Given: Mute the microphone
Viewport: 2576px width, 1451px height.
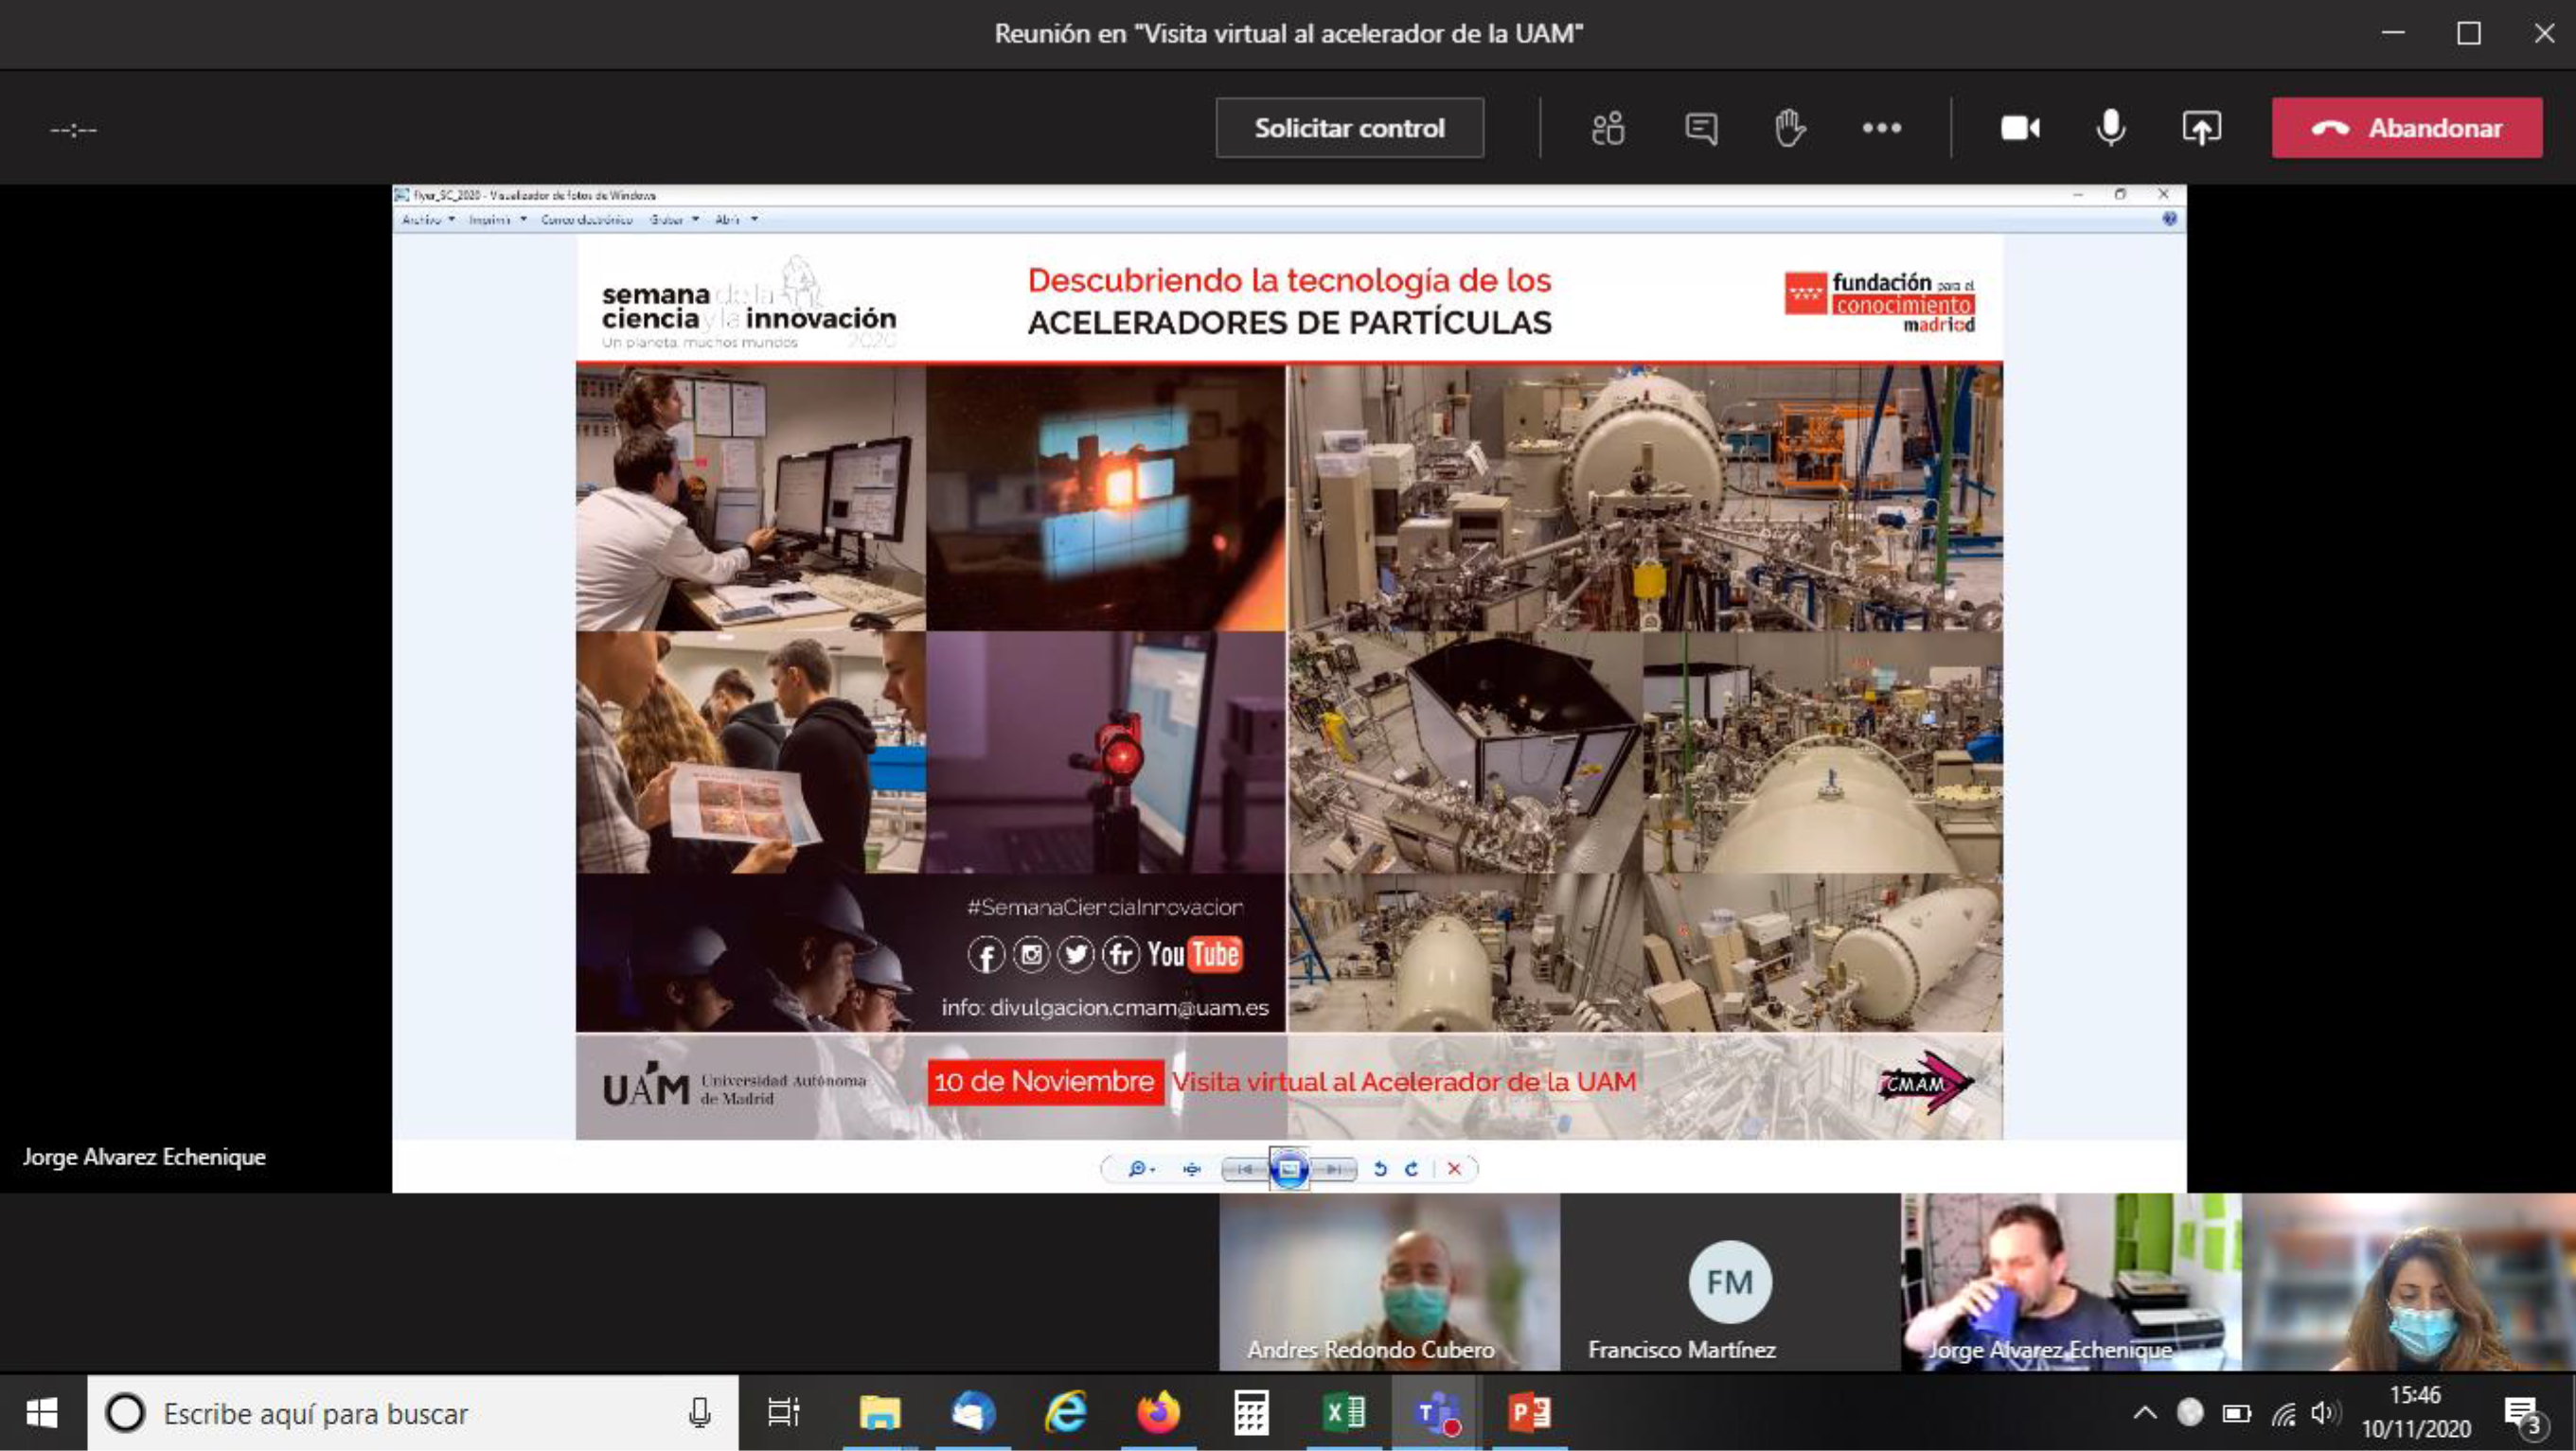Looking at the screenshot, I should pos(2110,128).
